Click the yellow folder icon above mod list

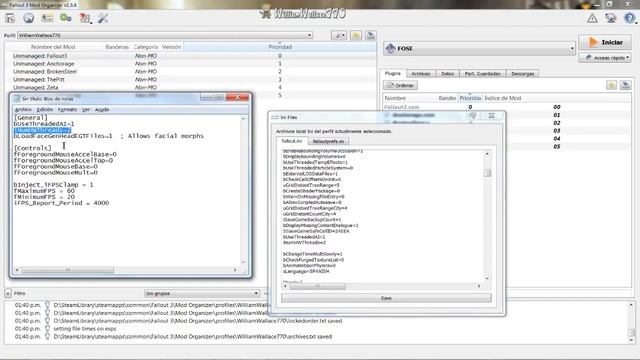(x=356, y=36)
